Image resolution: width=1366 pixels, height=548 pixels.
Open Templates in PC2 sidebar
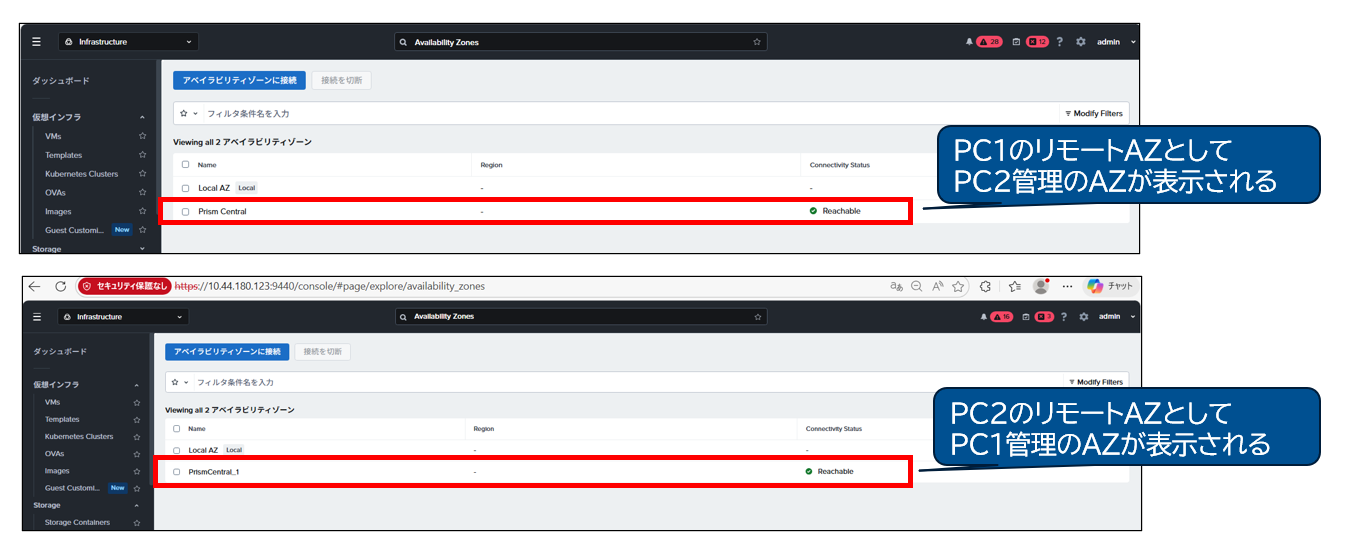coord(62,419)
